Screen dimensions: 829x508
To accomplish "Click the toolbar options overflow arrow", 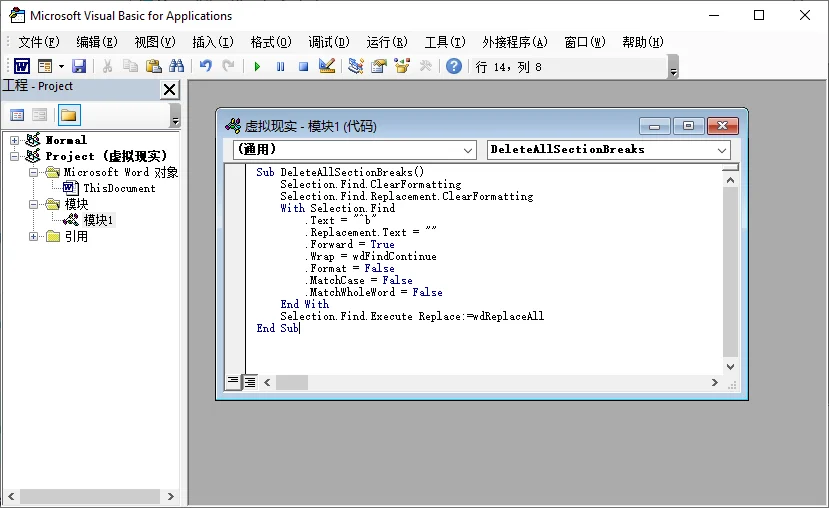I will click(x=673, y=67).
